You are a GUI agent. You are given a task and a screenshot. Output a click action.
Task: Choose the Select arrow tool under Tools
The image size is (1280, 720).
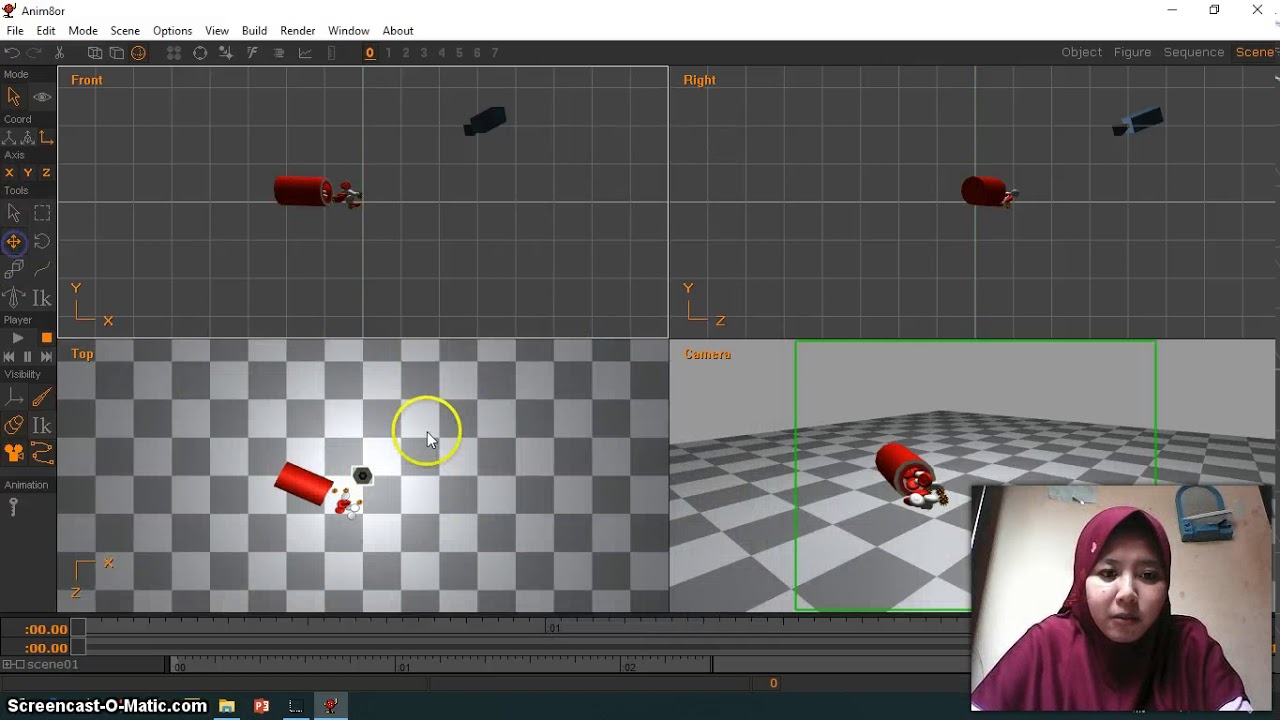click(14, 213)
